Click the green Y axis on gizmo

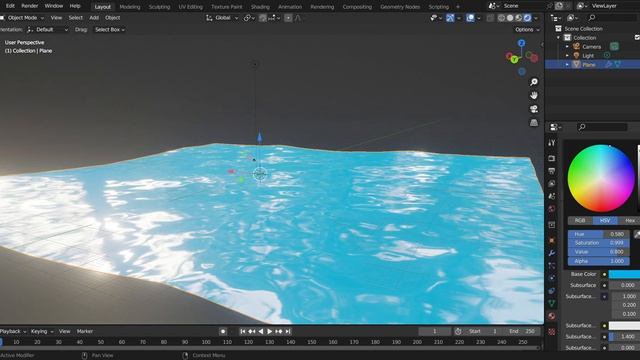pyautogui.click(x=514, y=60)
